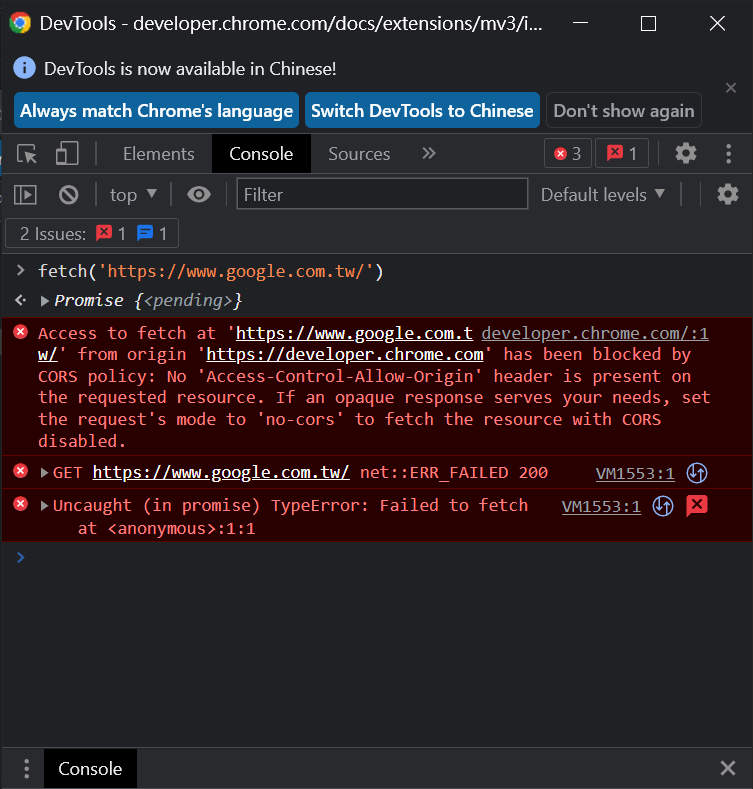
Task: Expand the Uncaught TypeError entry
Action: [44, 506]
